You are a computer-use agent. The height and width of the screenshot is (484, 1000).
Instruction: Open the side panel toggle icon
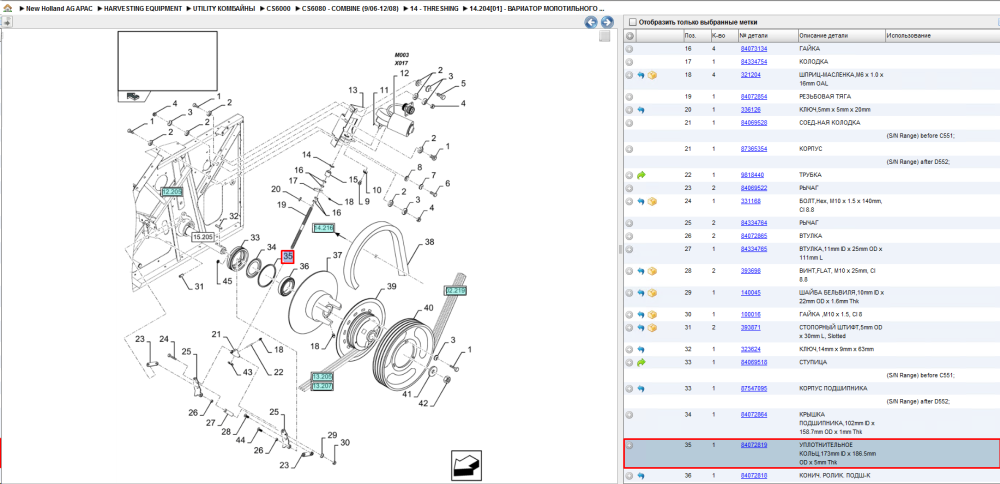(x=6, y=22)
